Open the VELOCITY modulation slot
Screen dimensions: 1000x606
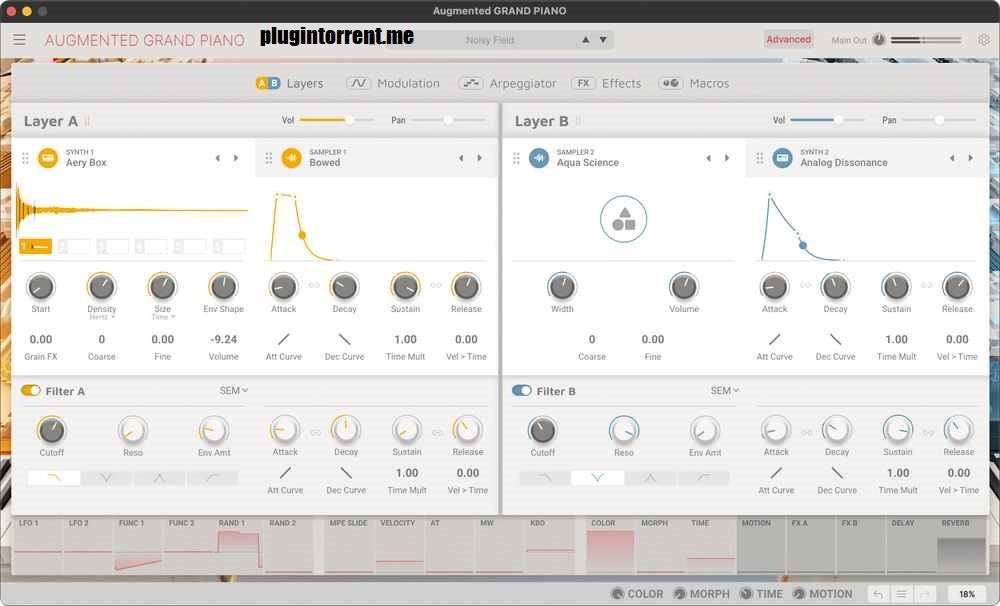point(399,545)
